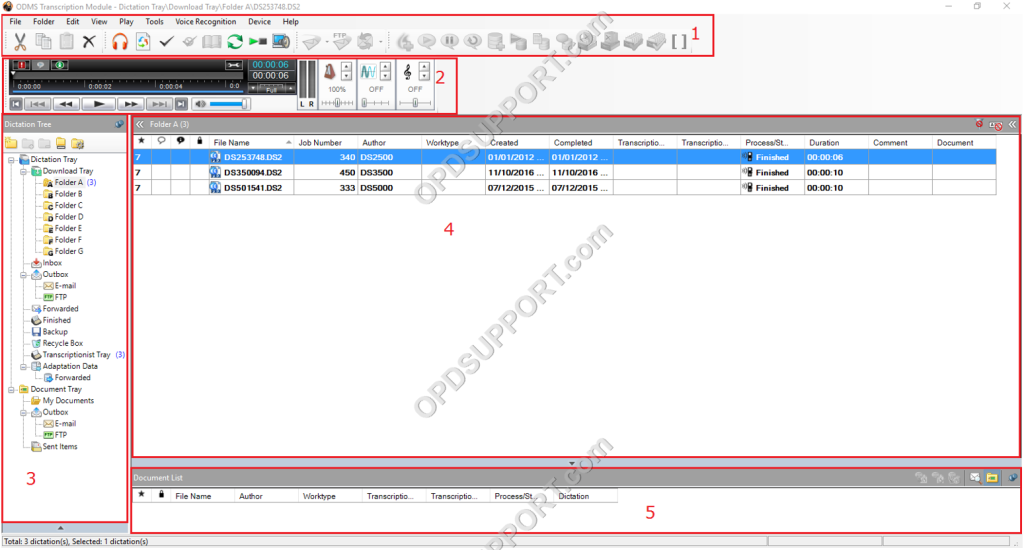Screen dimensions: 1024x550
Task: Collapse the Dictation Tray tree node
Action: tap(12, 159)
